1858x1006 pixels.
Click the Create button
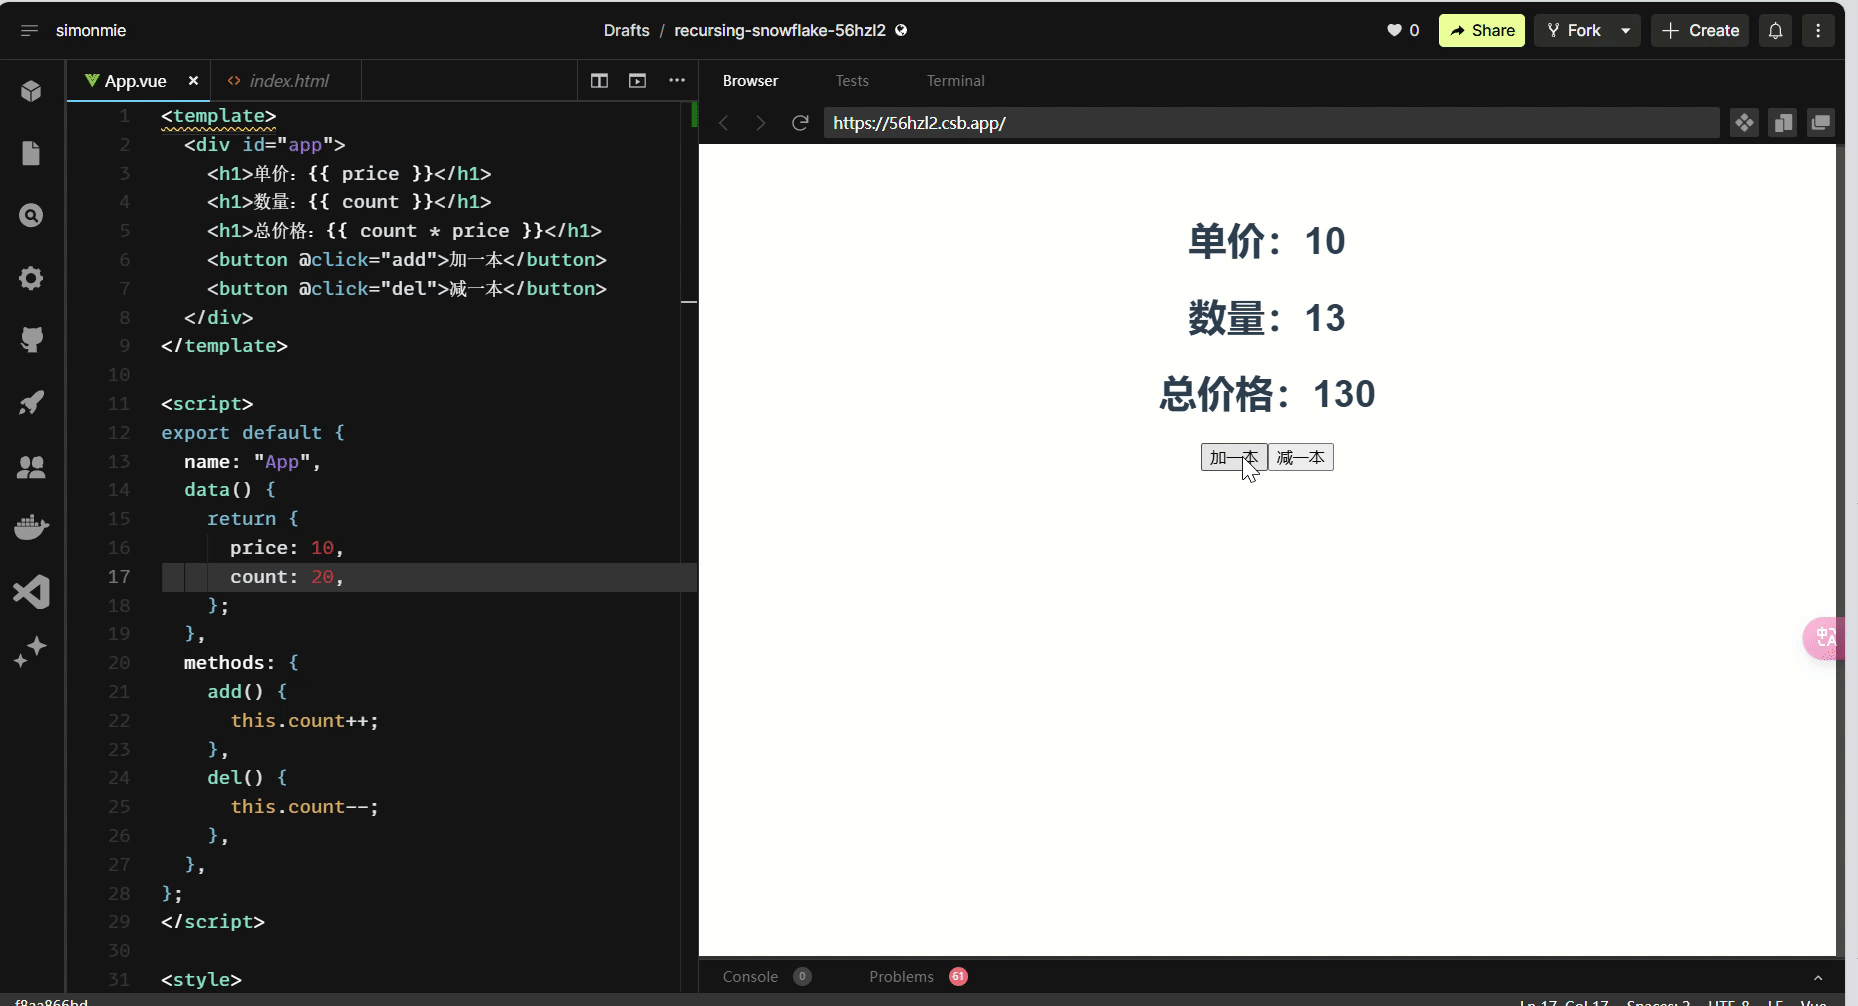(x=1700, y=30)
